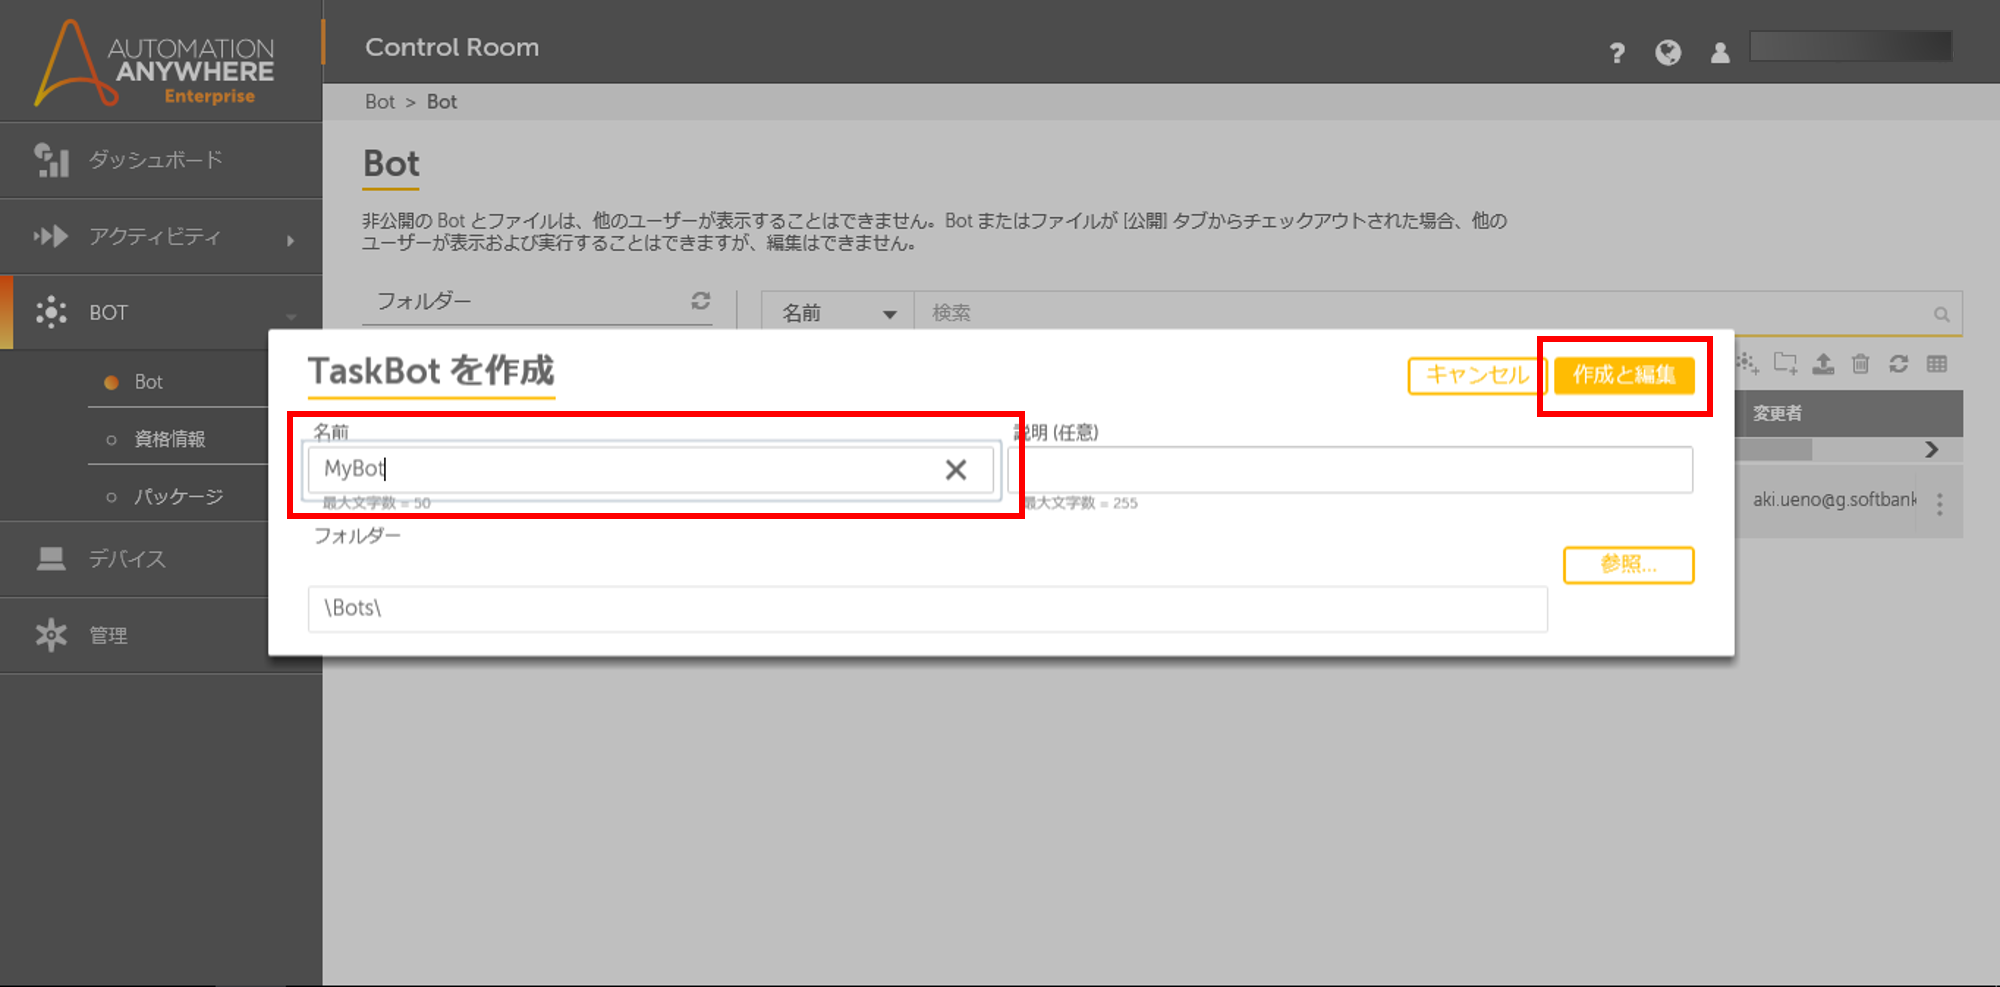The width and height of the screenshot is (2000, 987).
Task: Open the 名前 search filter dropdown
Action: point(838,313)
